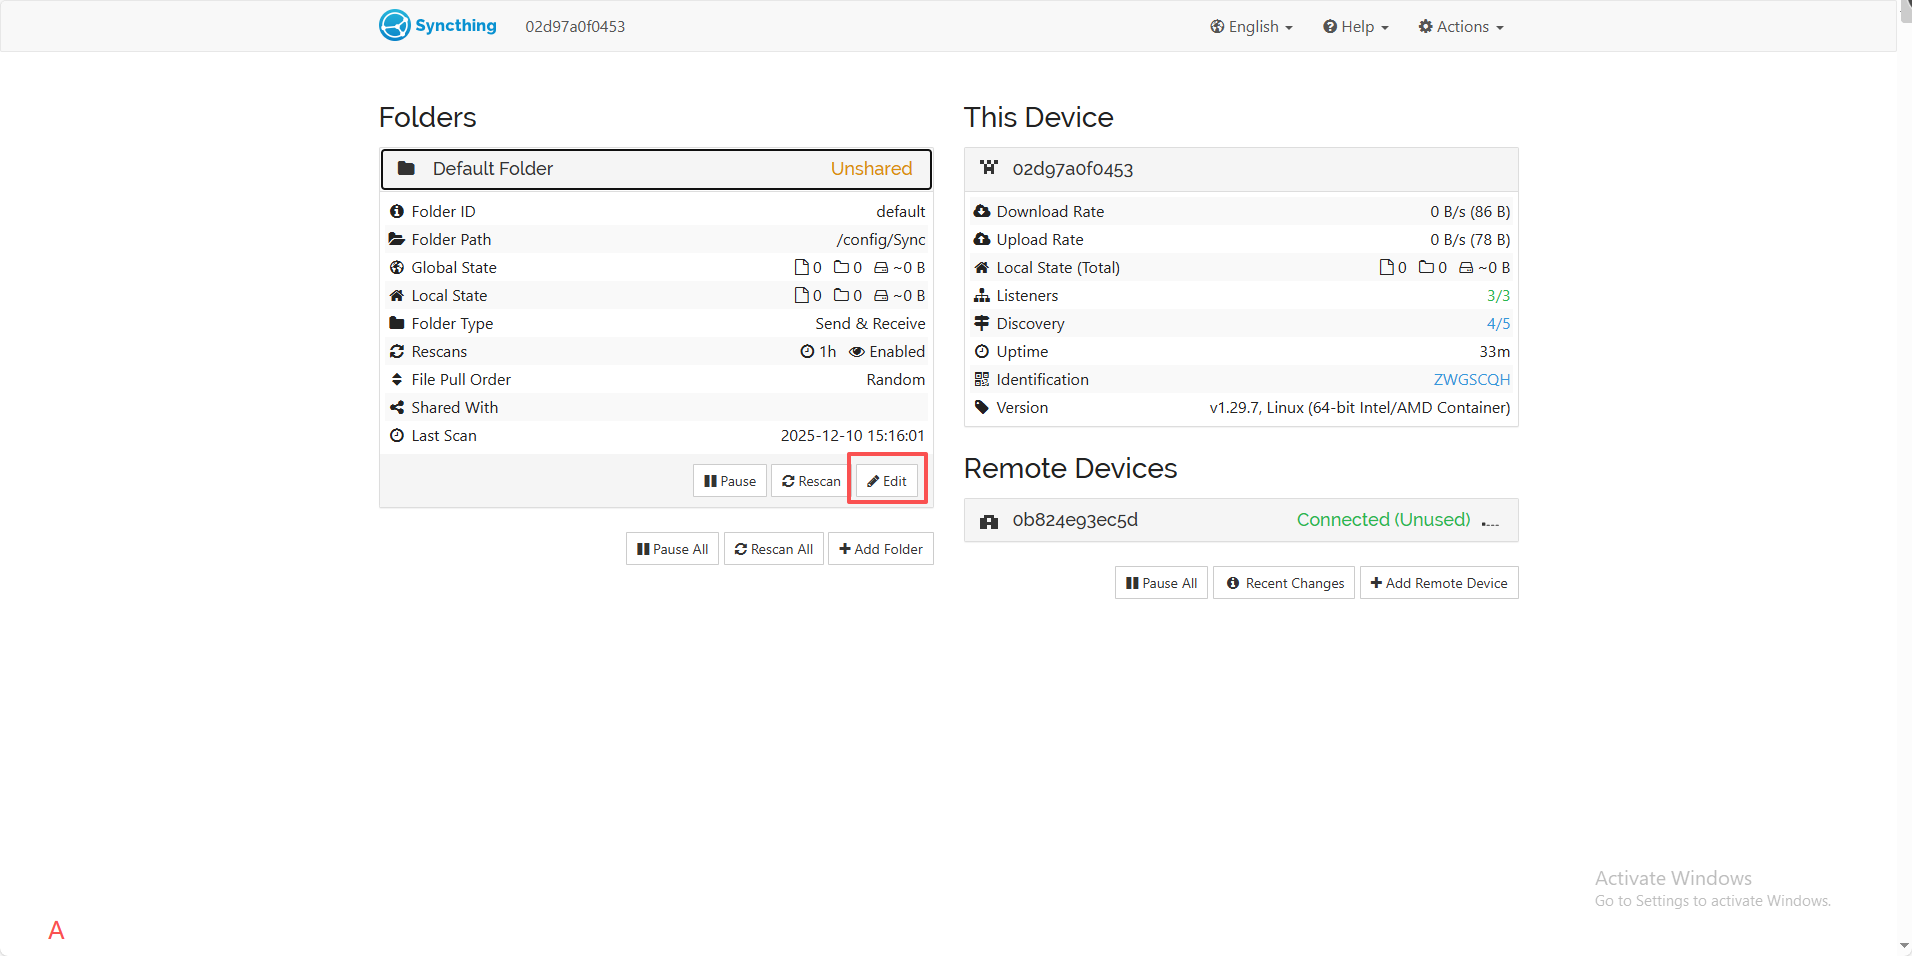Click the Random file pull order value

click(896, 379)
